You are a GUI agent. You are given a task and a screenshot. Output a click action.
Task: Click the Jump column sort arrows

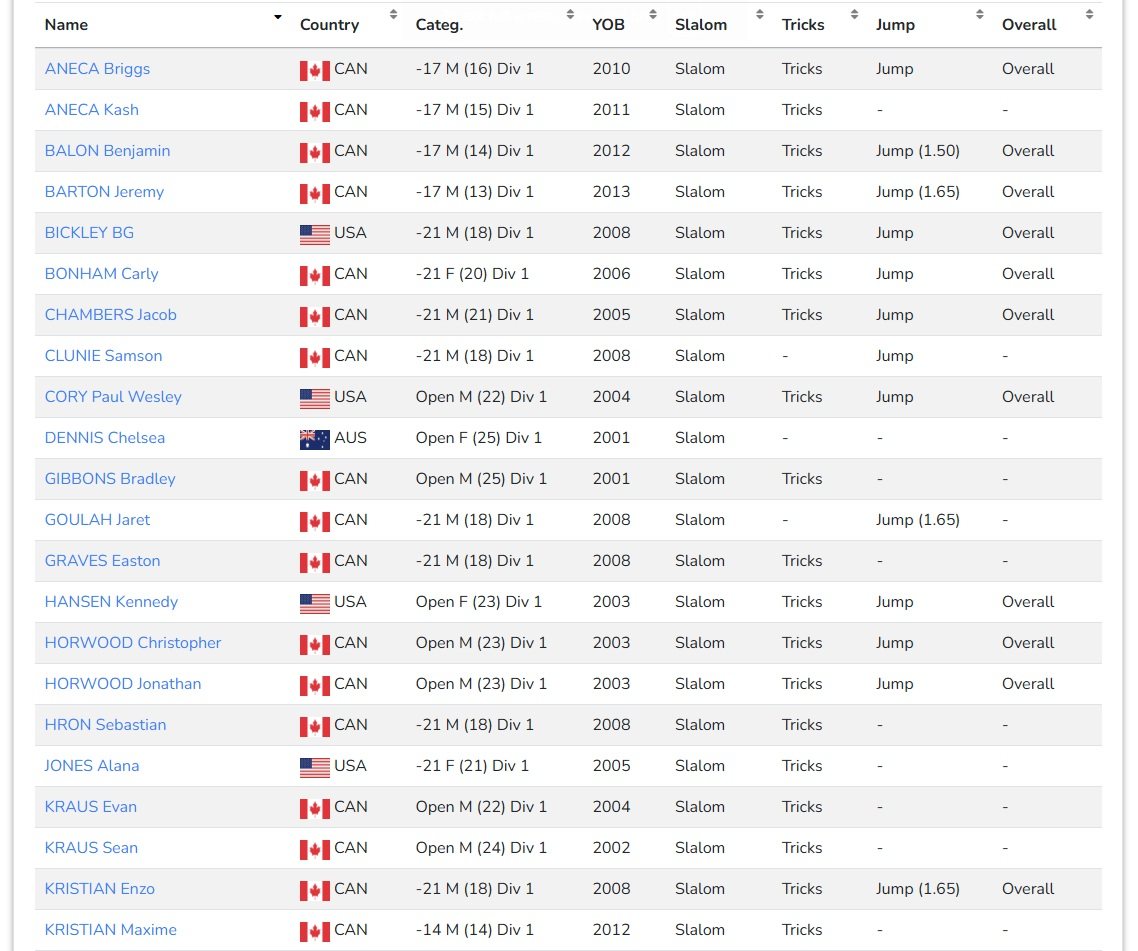click(980, 15)
